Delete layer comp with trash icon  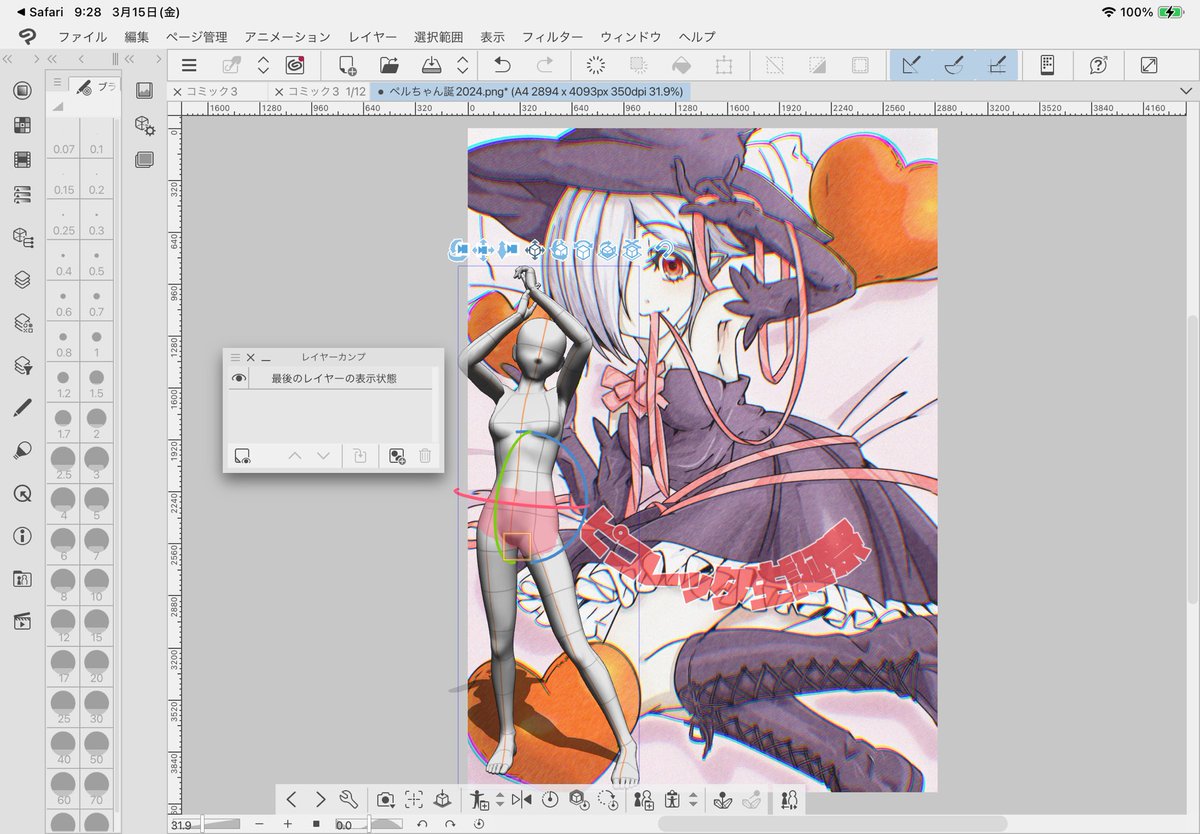[x=425, y=456]
